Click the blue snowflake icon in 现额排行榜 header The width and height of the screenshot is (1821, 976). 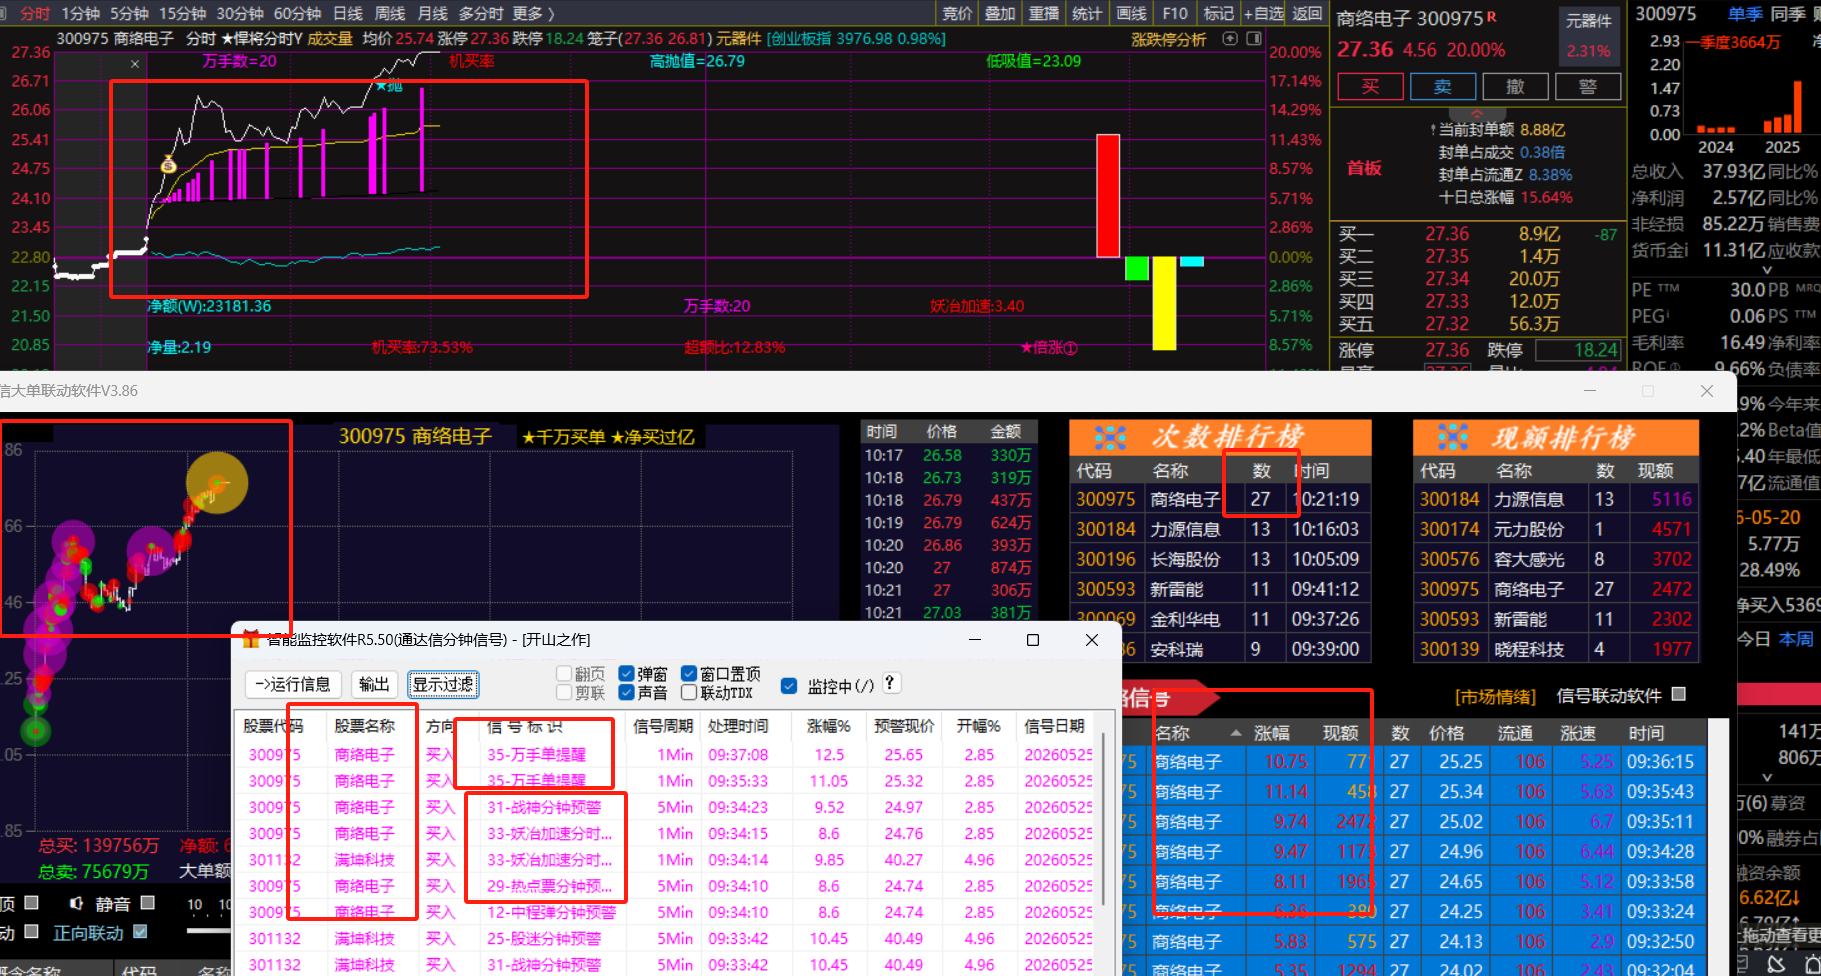(x=1453, y=437)
